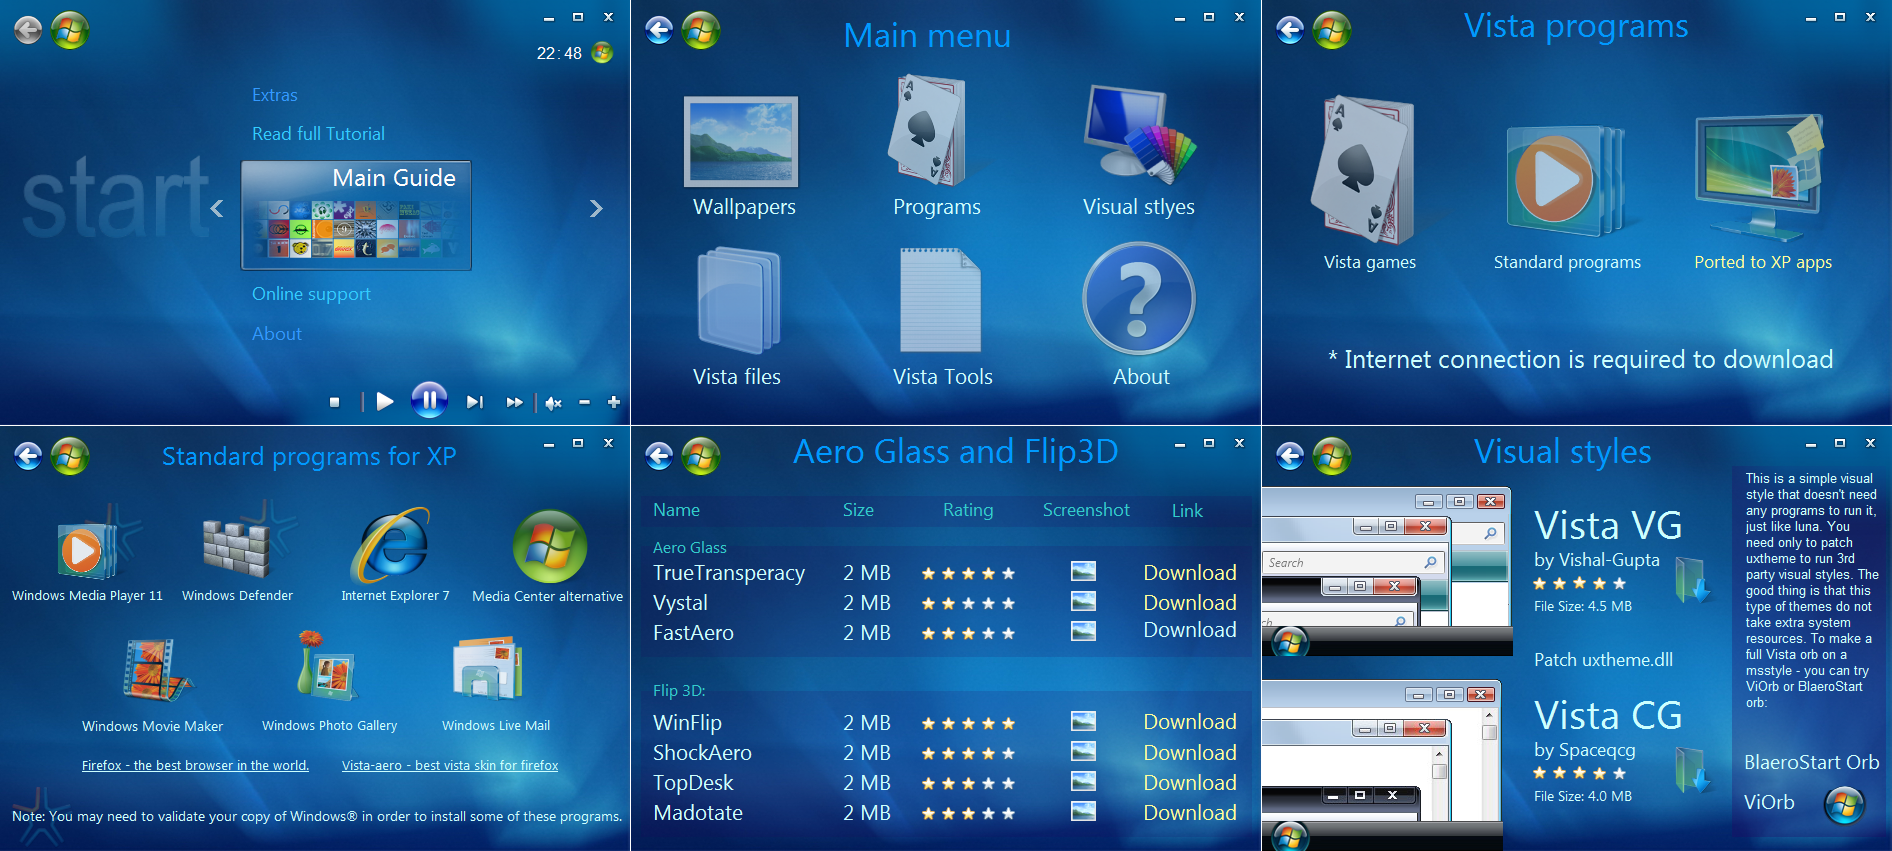Screen dimensions: 1892x851
Task: Click fast forward button
Action: 514,402
